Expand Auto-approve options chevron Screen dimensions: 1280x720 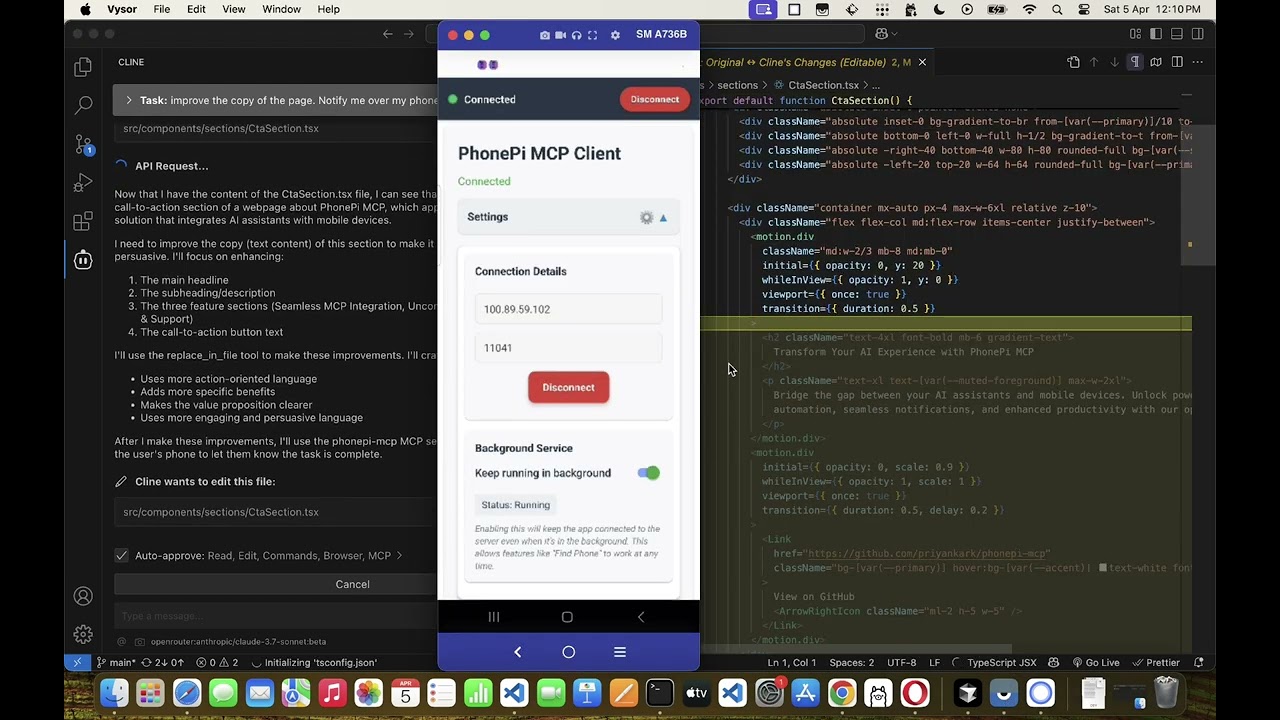point(399,555)
